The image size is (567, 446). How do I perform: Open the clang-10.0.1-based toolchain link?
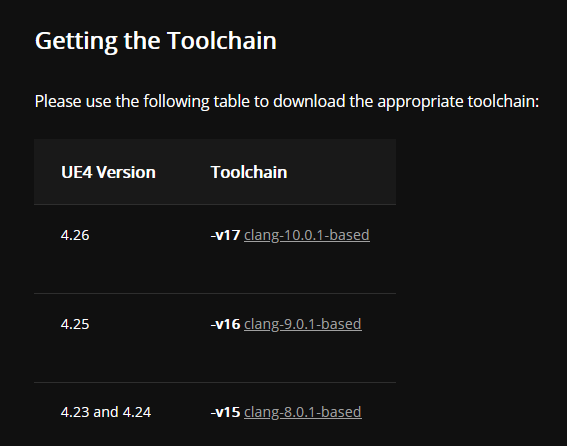(x=307, y=235)
